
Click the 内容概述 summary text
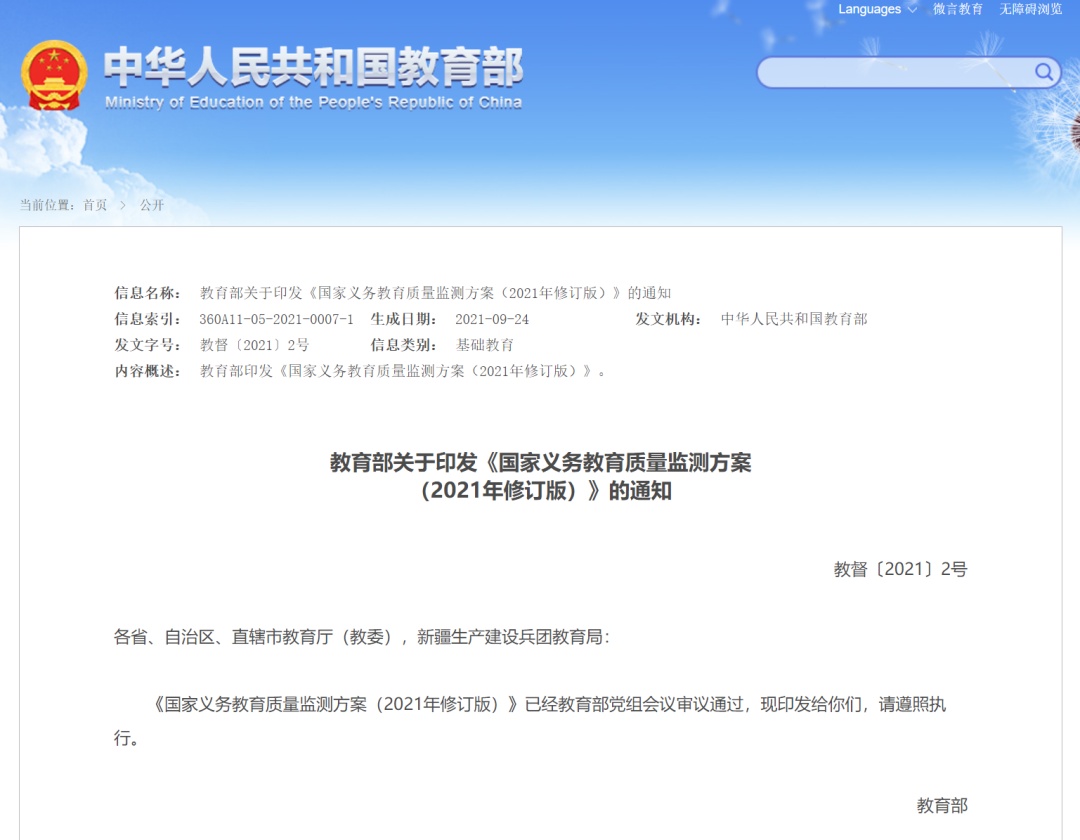(x=403, y=371)
